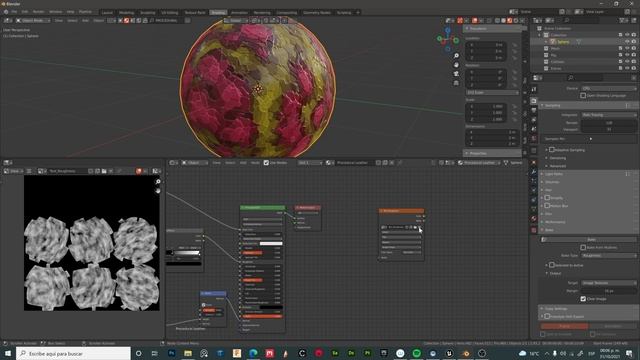Open the Integrator dropdown
The image size is (640, 360).
pos(609,115)
